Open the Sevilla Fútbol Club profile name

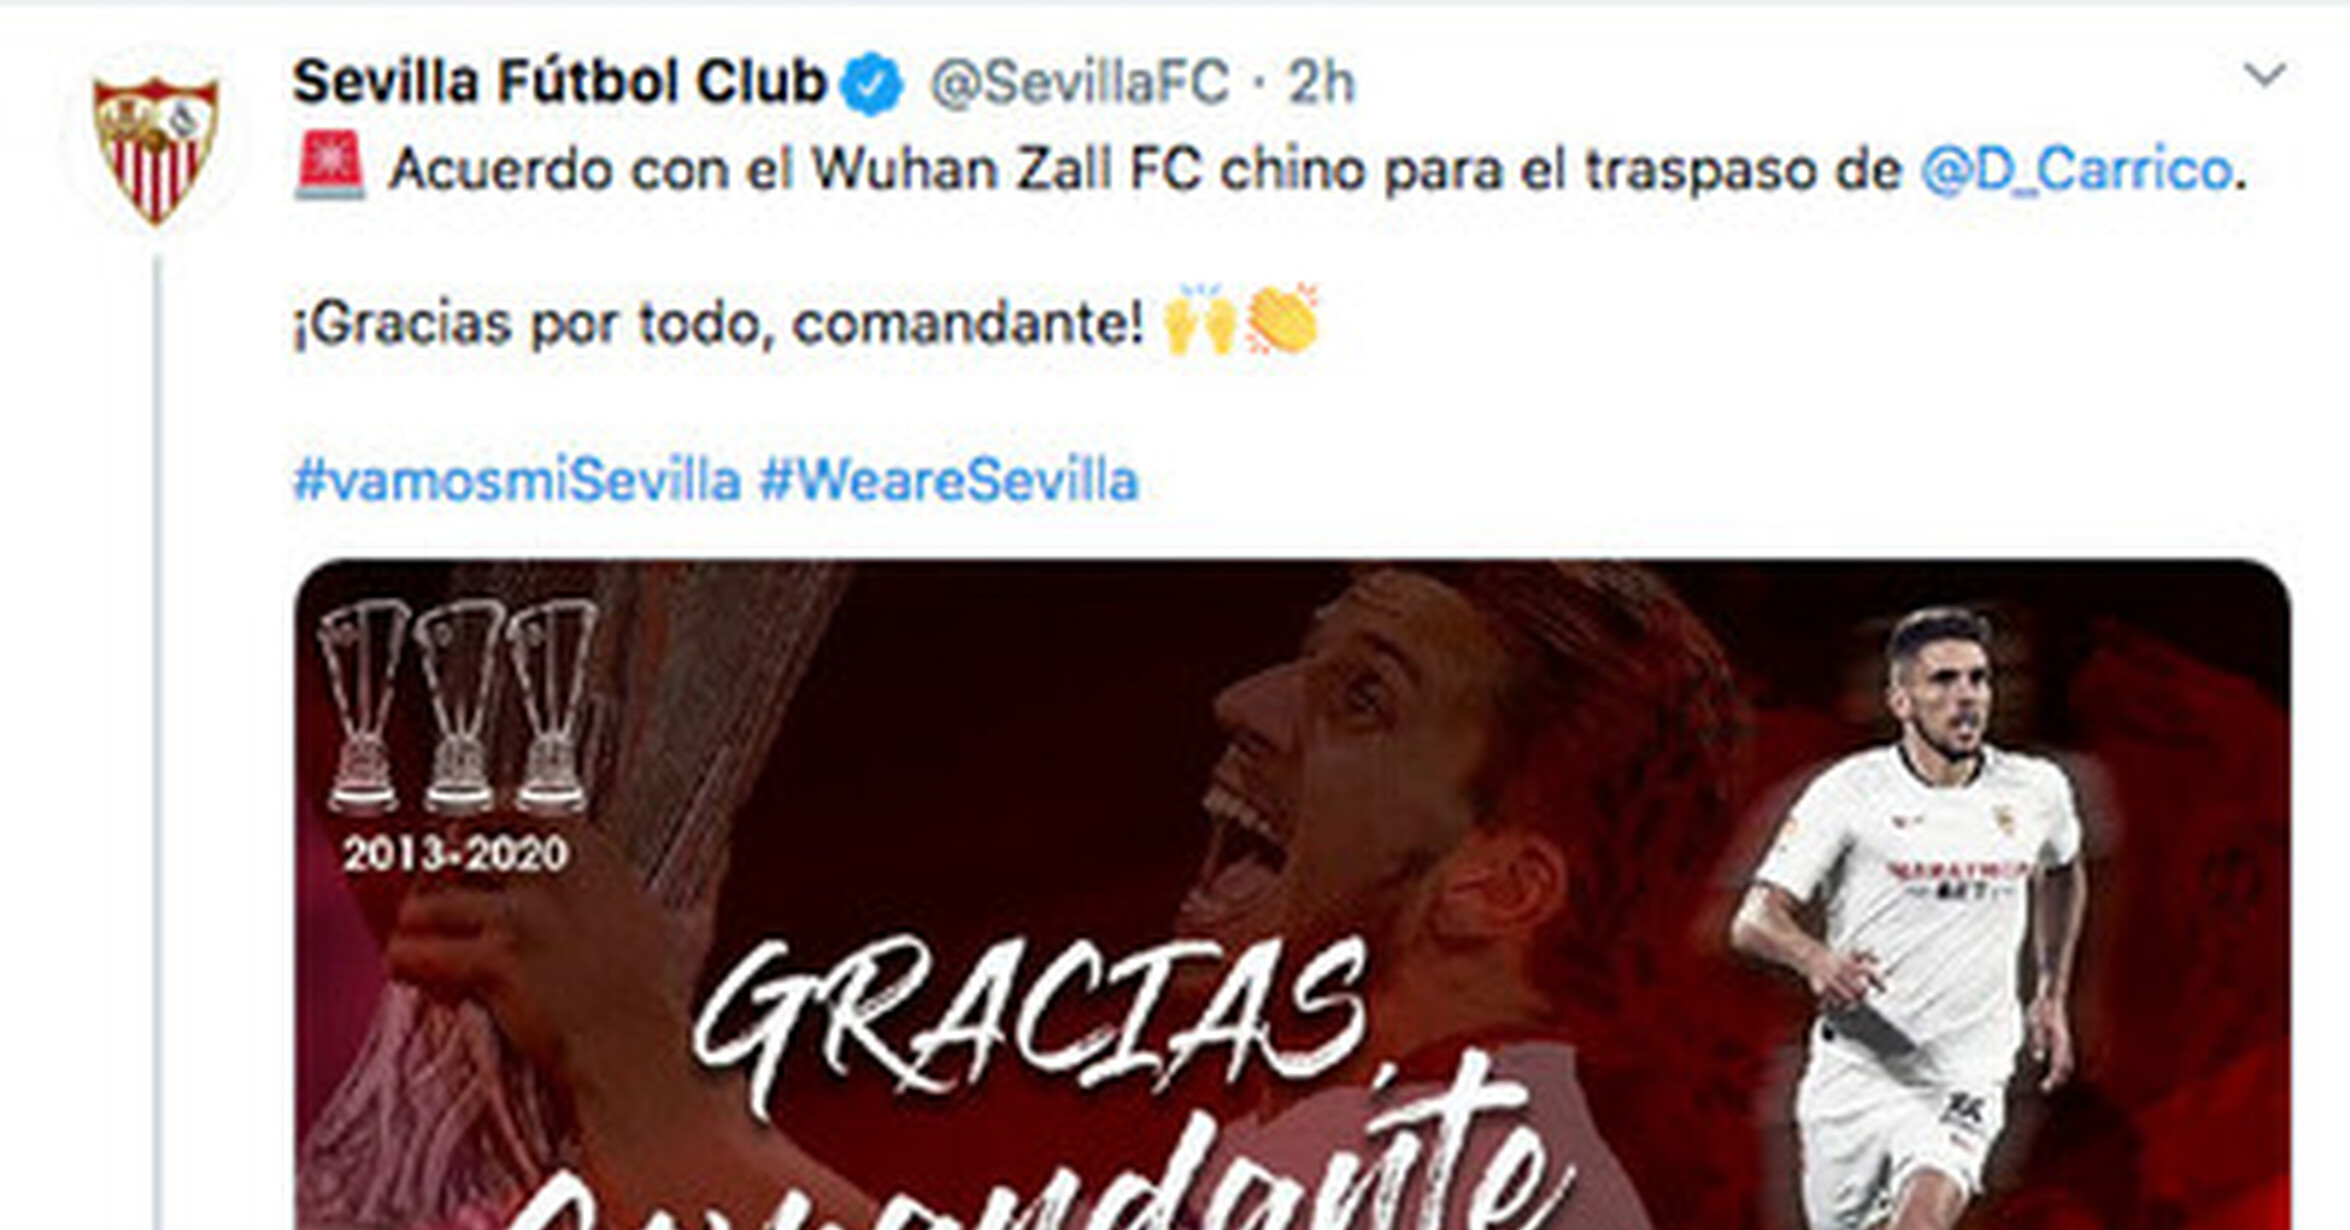pos(559,81)
